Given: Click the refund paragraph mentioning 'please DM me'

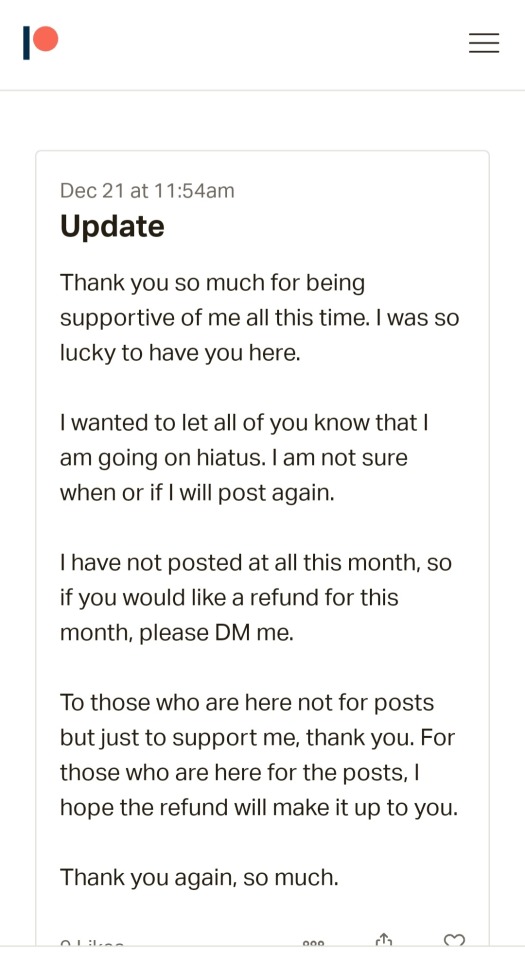Looking at the screenshot, I should [256, 597].
